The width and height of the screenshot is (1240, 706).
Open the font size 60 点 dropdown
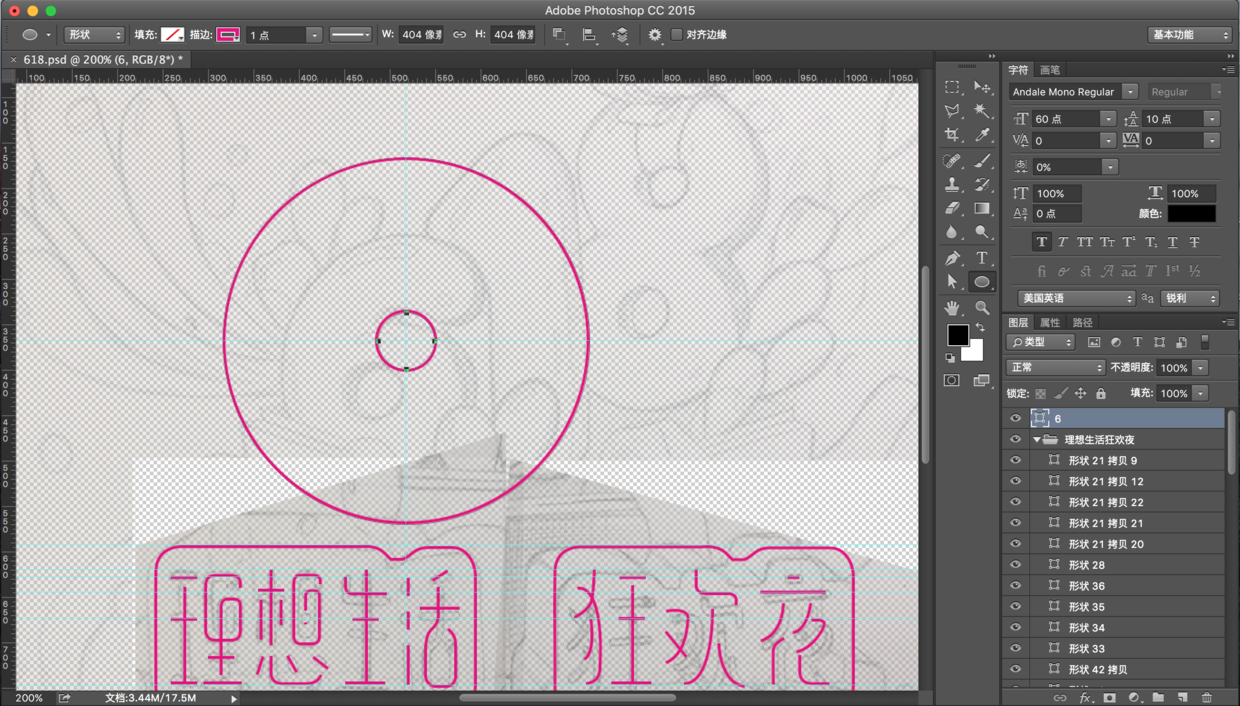pos(1108,119)
